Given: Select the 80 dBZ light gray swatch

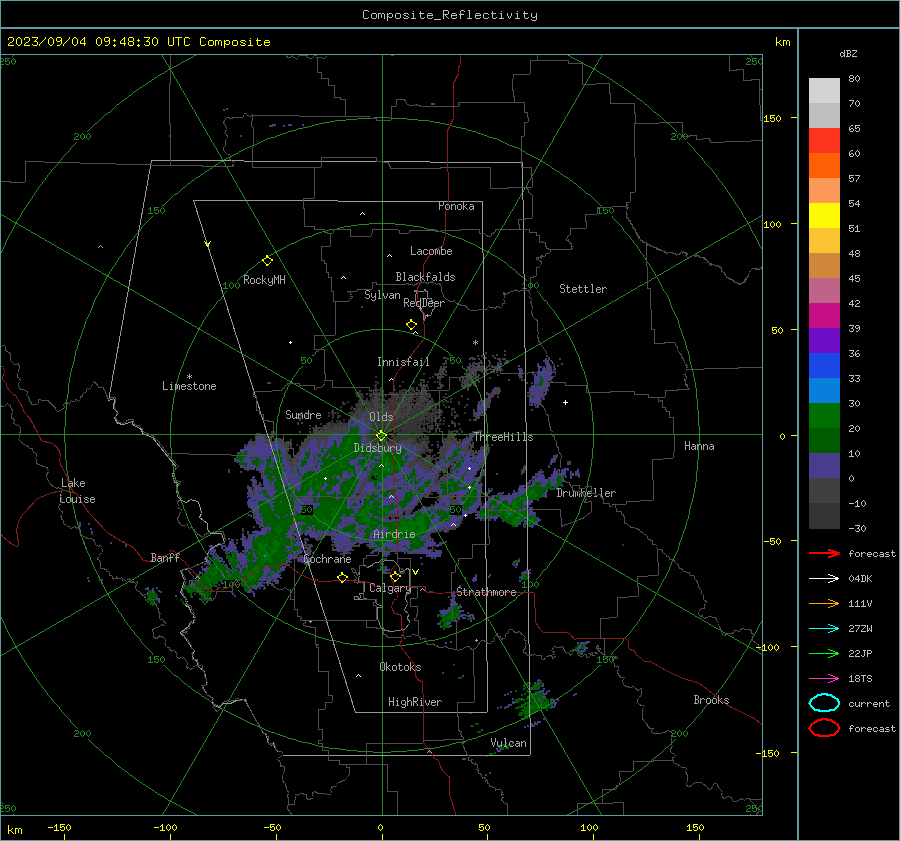Looking at the screenshot, I should (824, 90).
